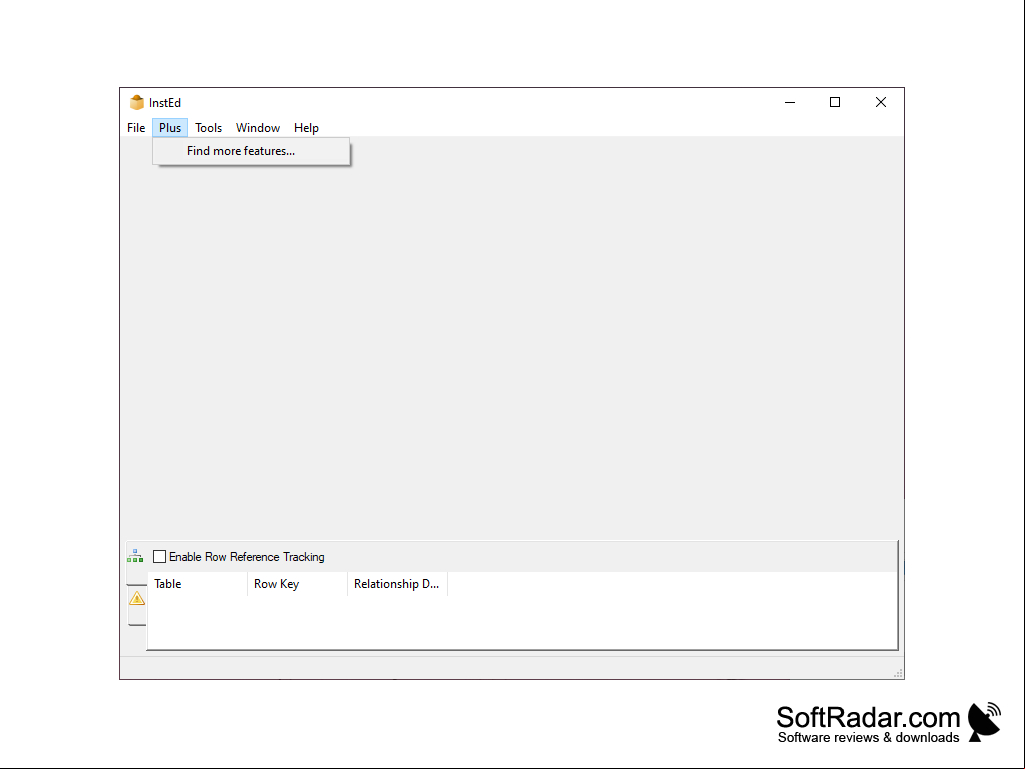Click the row reference tree icon
Image resolution: width=1025 pixels, height=769 pixels.
135,556
